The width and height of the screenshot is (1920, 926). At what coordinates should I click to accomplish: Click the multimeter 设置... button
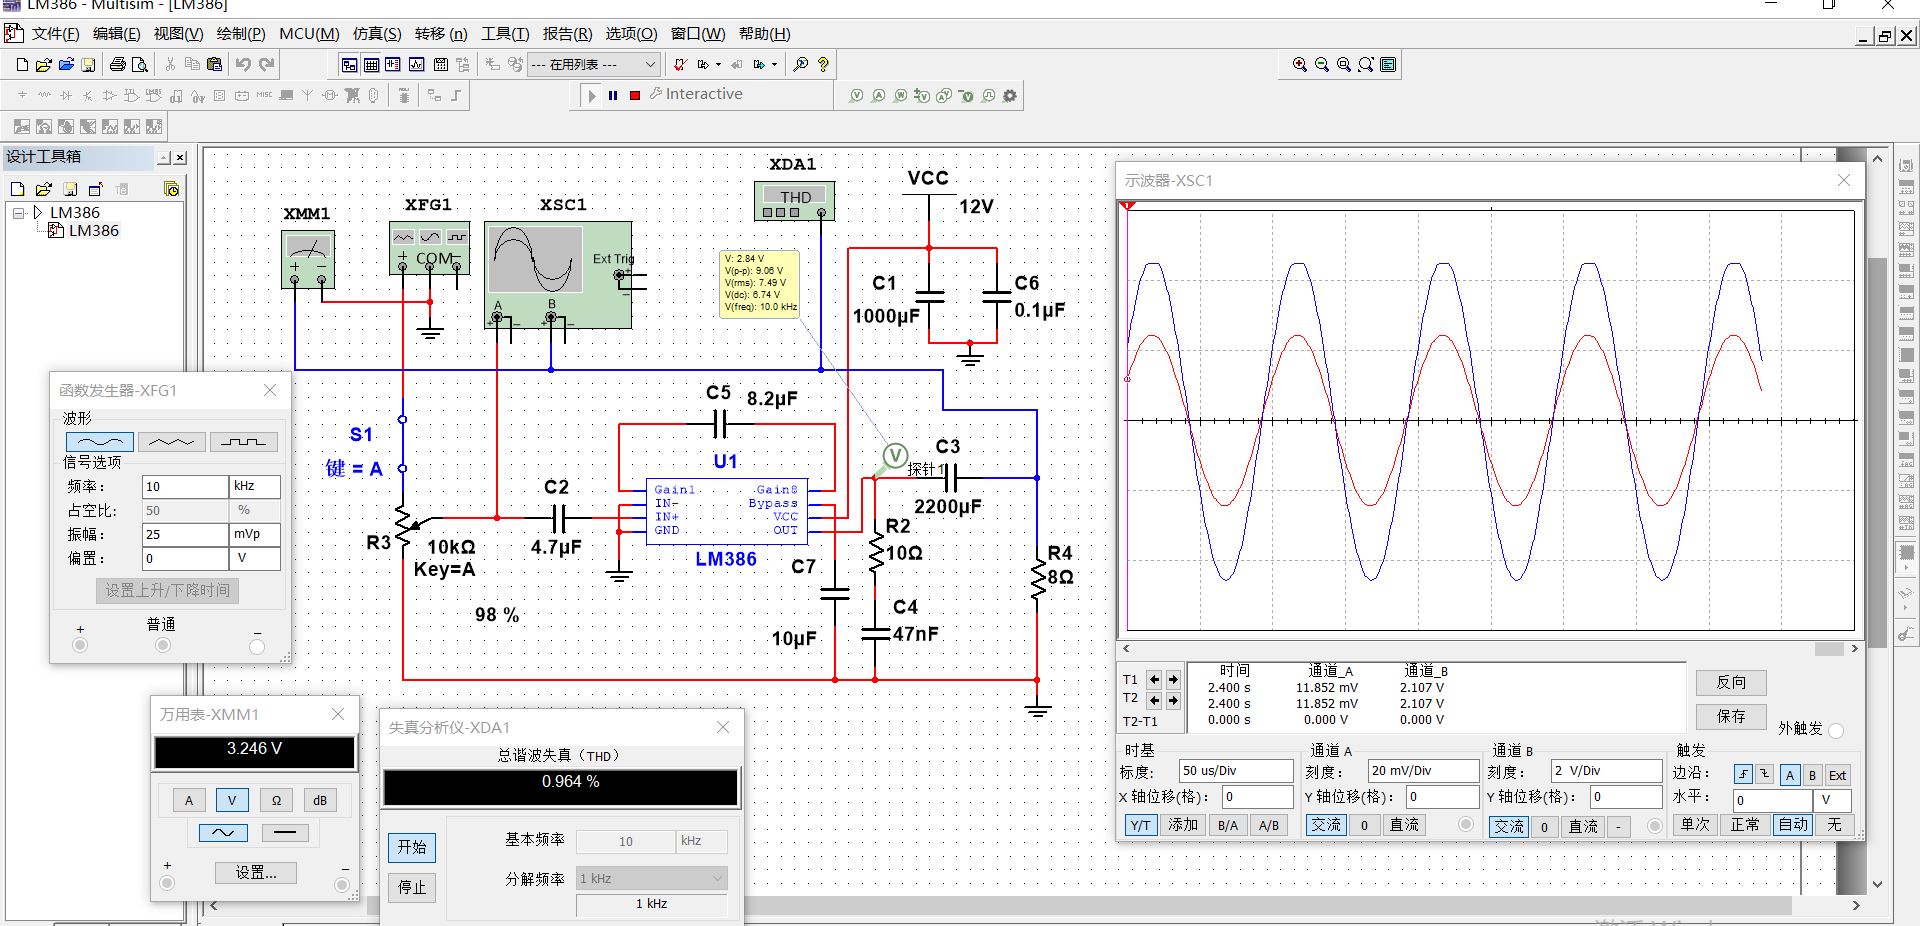coord(256,873)
